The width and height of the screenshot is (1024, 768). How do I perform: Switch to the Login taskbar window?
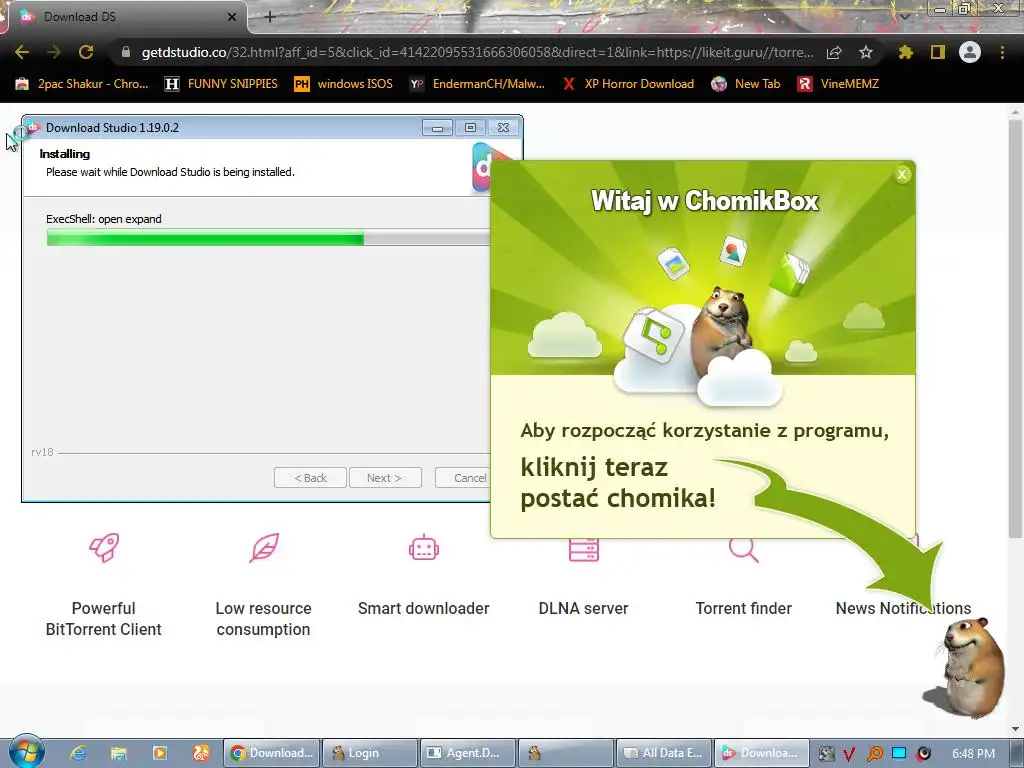370,753
